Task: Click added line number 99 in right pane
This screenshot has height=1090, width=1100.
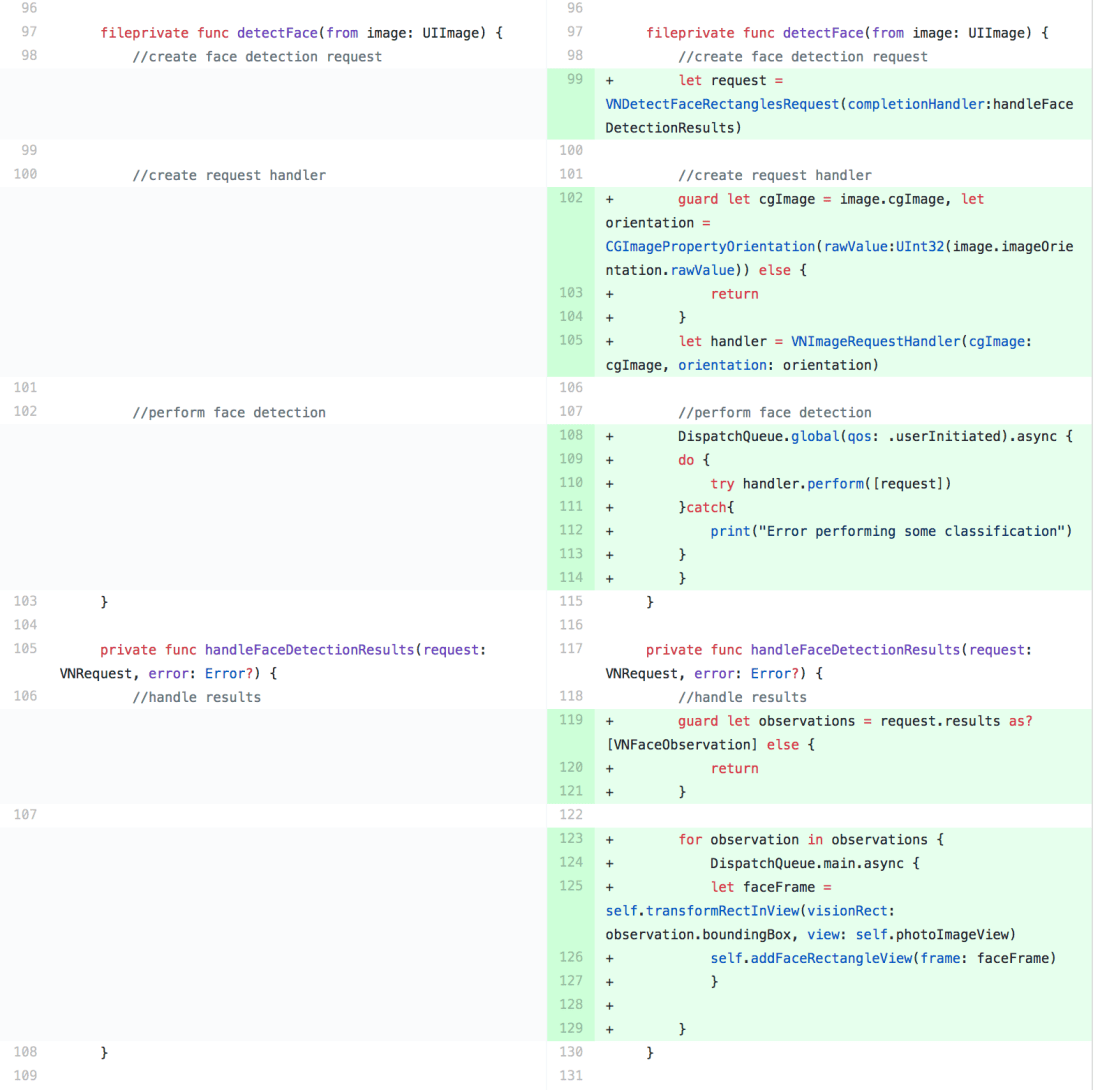Action: click(574, 80)
